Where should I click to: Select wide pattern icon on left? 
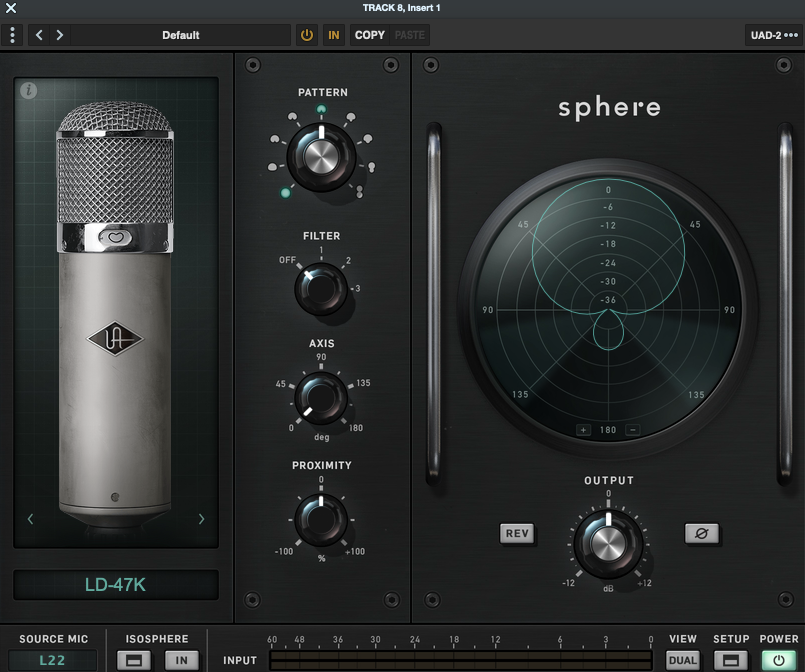click(275, 139)
